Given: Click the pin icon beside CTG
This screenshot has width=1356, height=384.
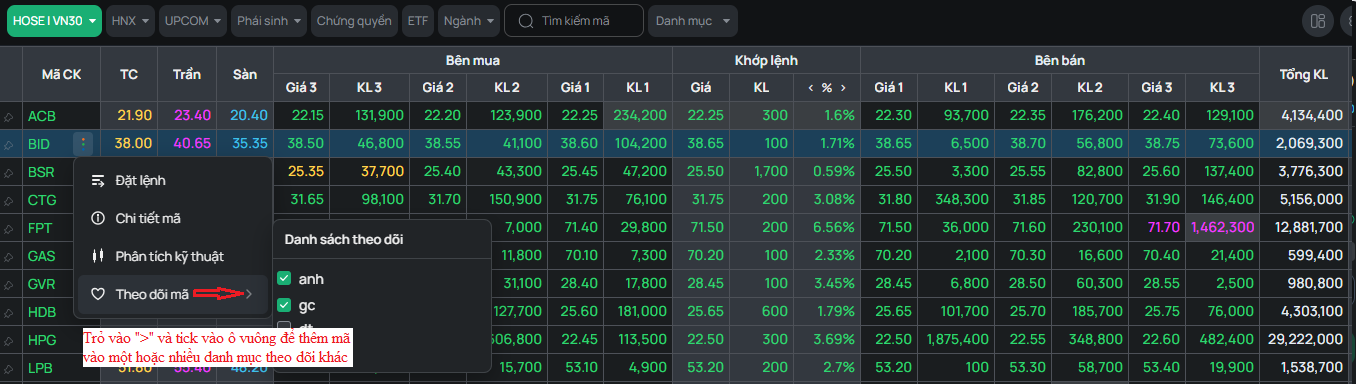Looking at the screenshot, I should (9, 201).
